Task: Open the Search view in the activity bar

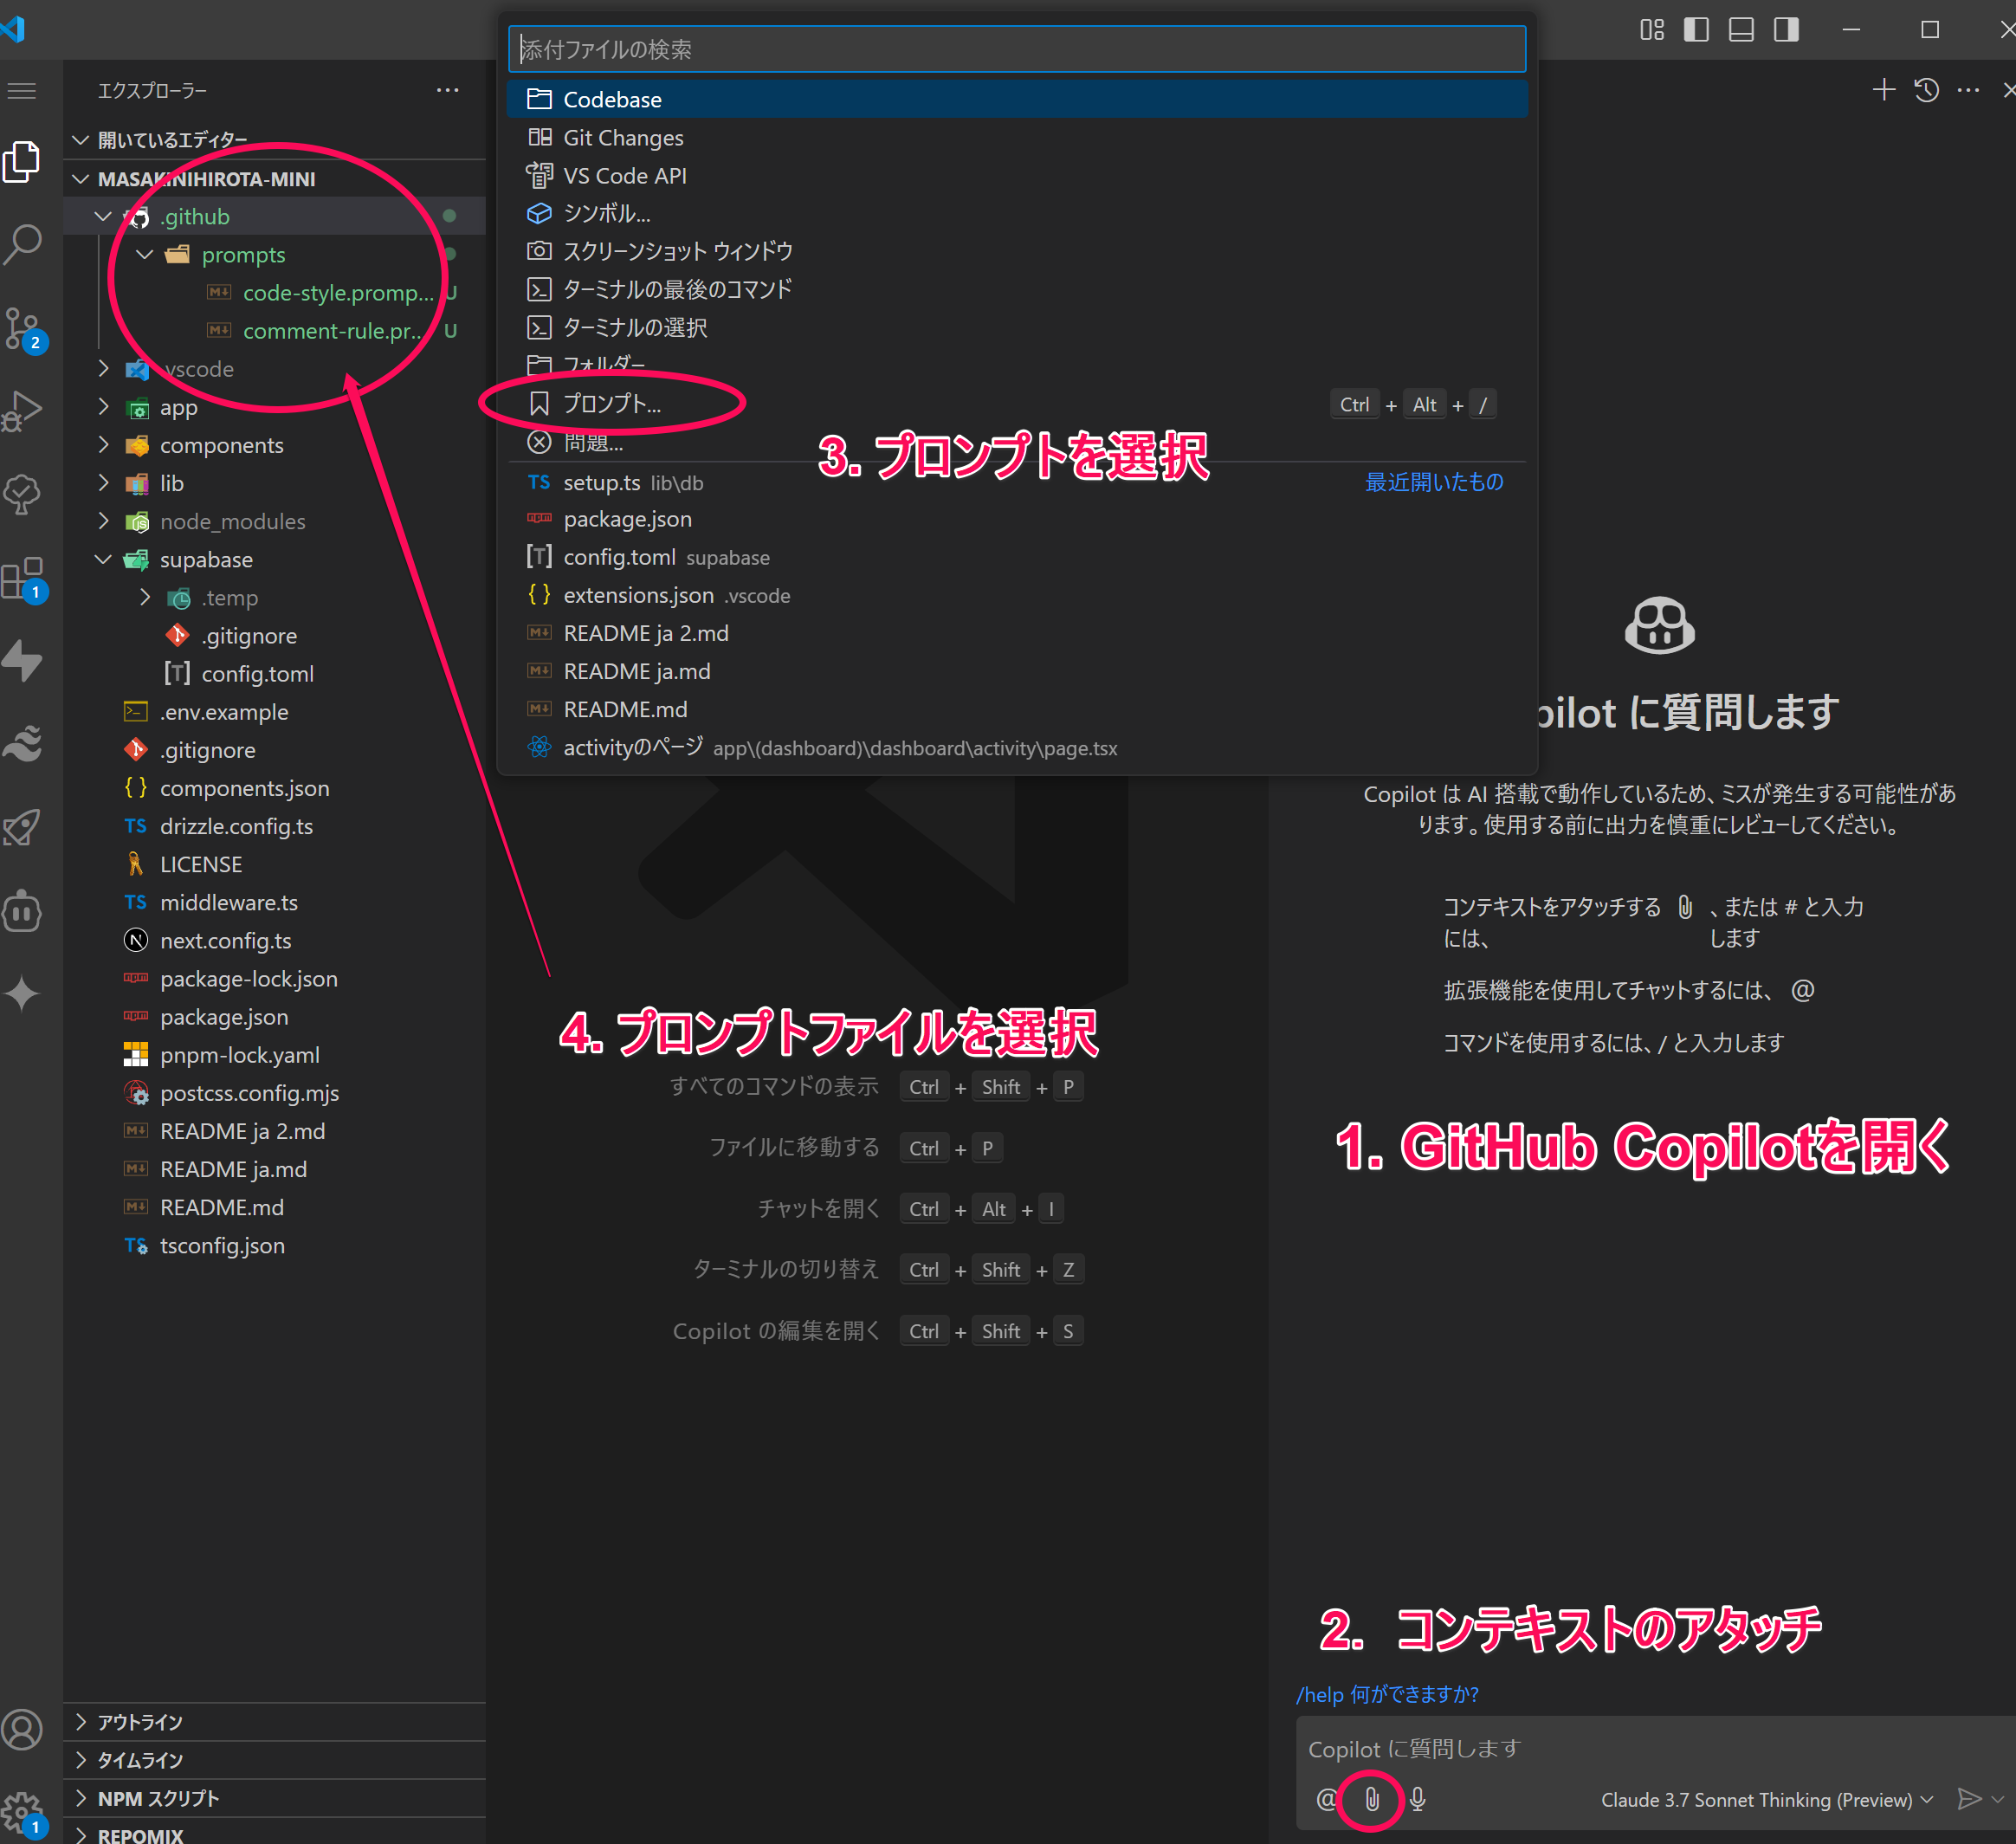Action: 23,242
